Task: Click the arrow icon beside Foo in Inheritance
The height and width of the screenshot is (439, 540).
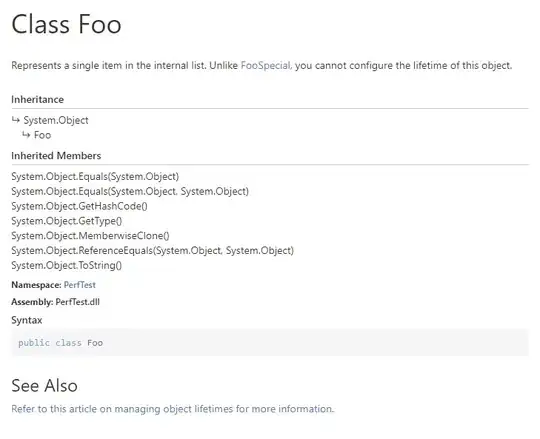Action: 26,135
